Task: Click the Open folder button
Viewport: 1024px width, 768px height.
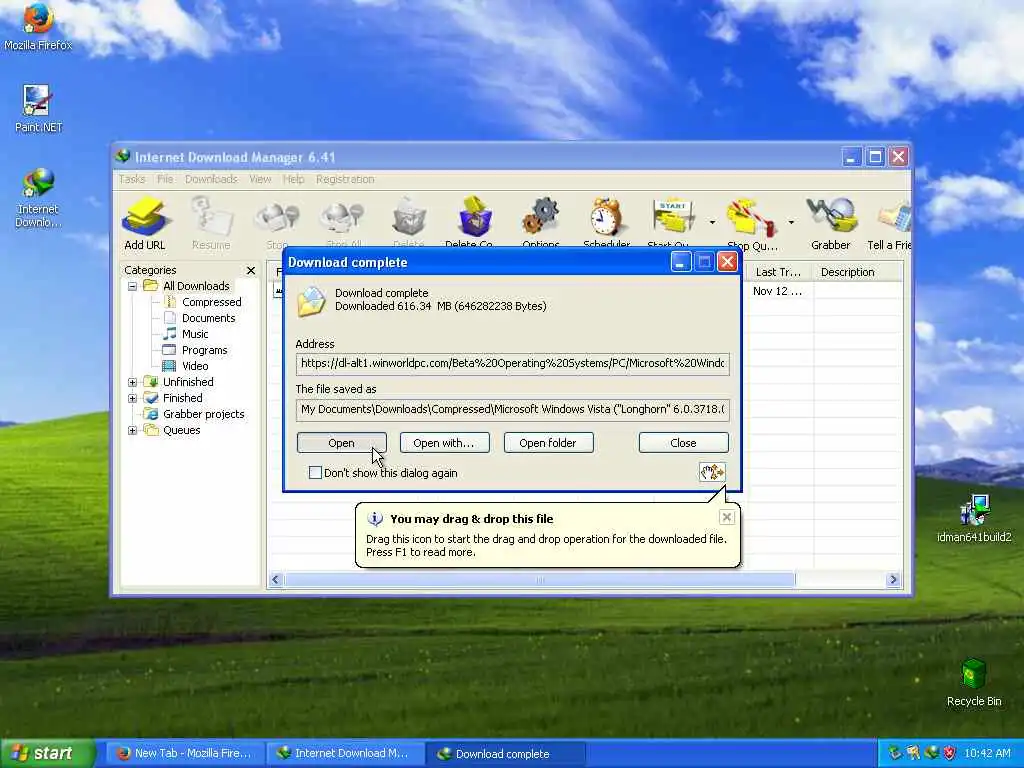Action: [x=548, y=443]
